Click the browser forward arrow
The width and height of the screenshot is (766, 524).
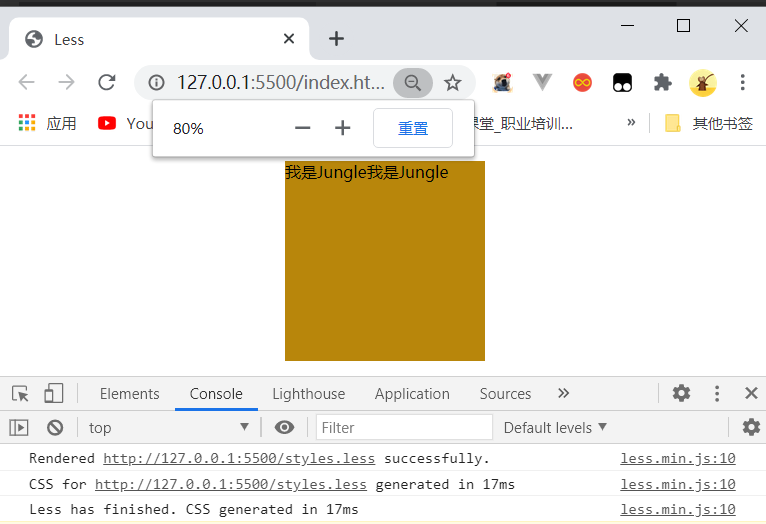point(66,82)
